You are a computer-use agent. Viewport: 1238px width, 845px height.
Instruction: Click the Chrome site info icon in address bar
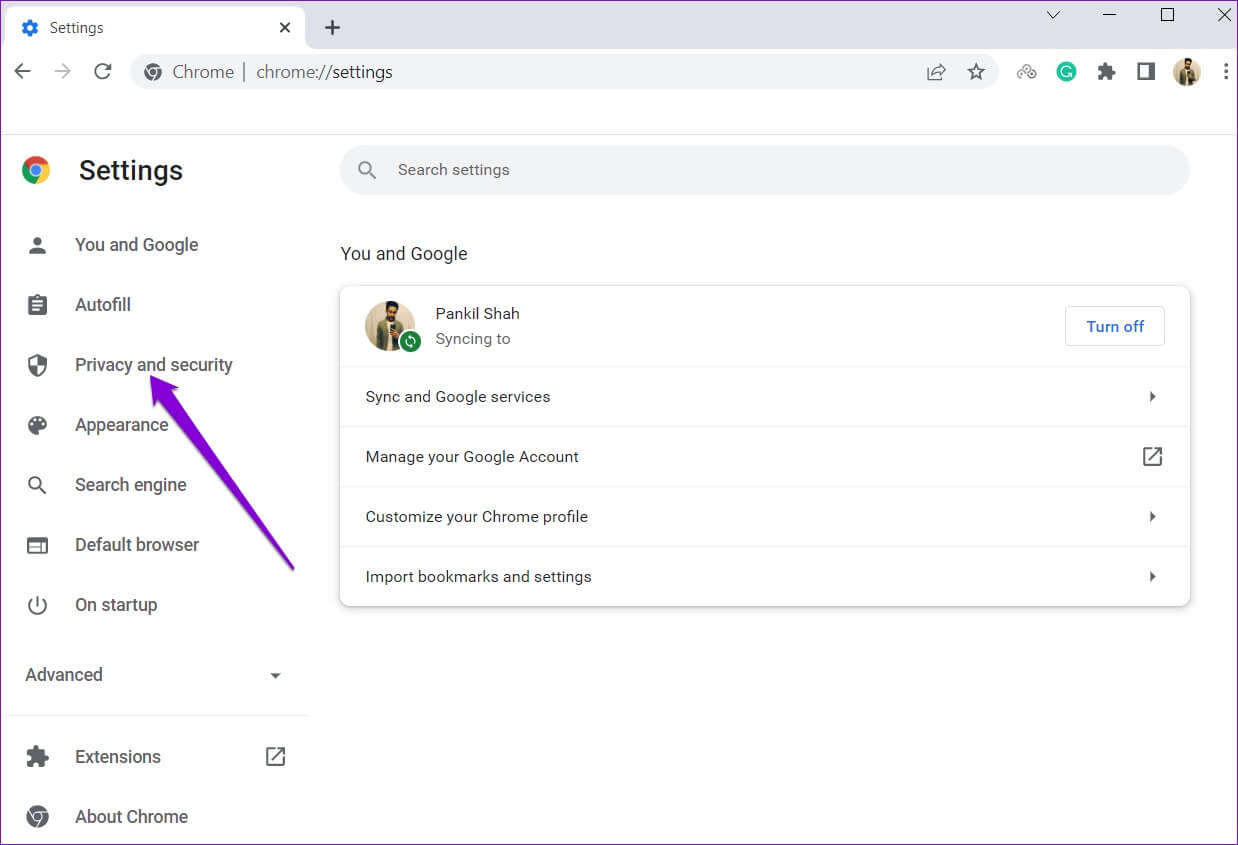coord(153,72)
